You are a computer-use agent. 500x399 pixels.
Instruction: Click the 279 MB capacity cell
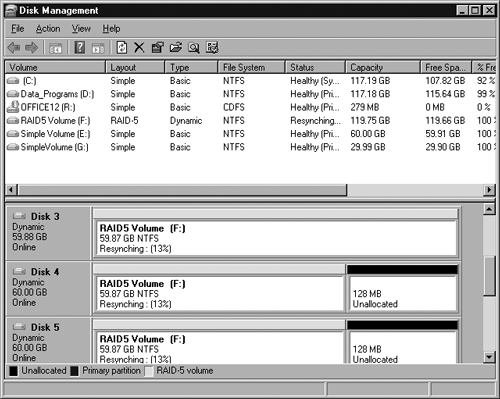[x=365, y=107]
